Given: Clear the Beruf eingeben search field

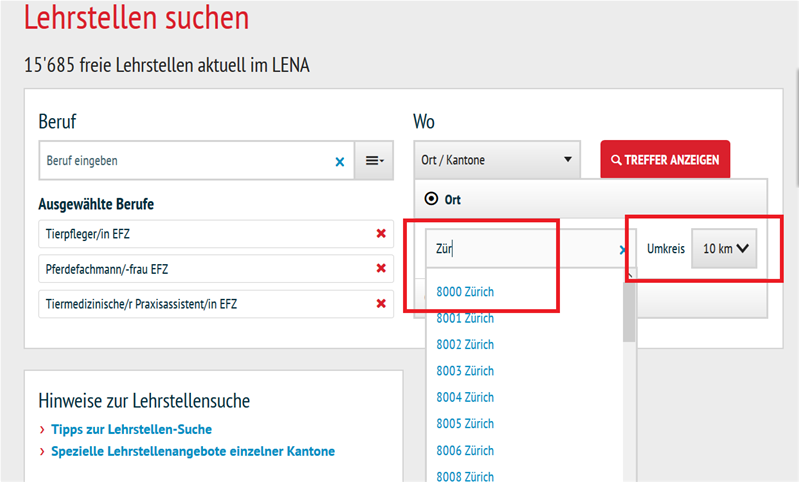Looking at the screenshot, I should [x=340, y=161].
